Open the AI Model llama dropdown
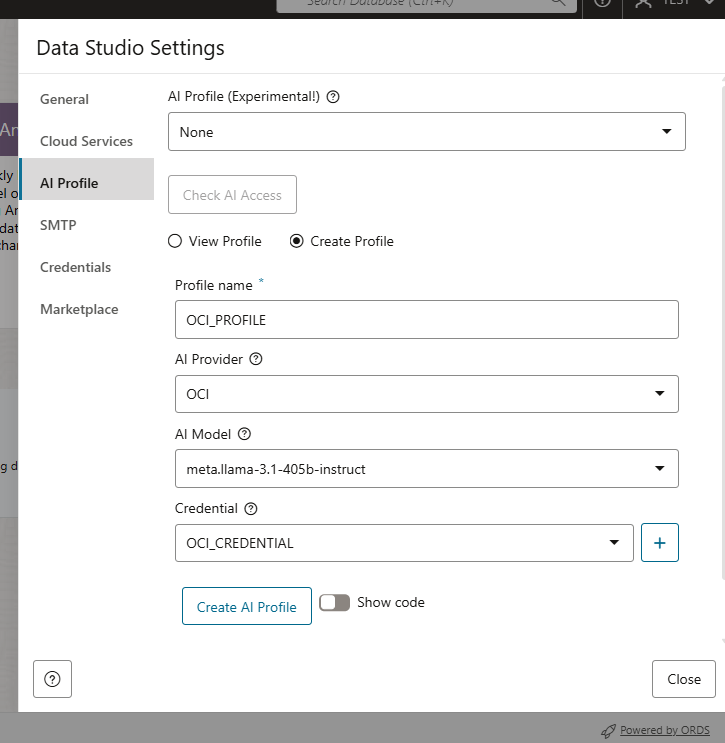Screen dimensions: 725x743 point(426,468)
